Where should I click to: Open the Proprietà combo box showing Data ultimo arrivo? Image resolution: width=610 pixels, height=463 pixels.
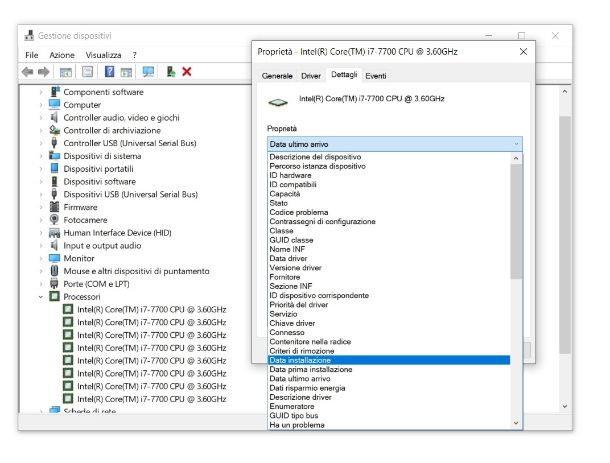(x=394, y=144)
